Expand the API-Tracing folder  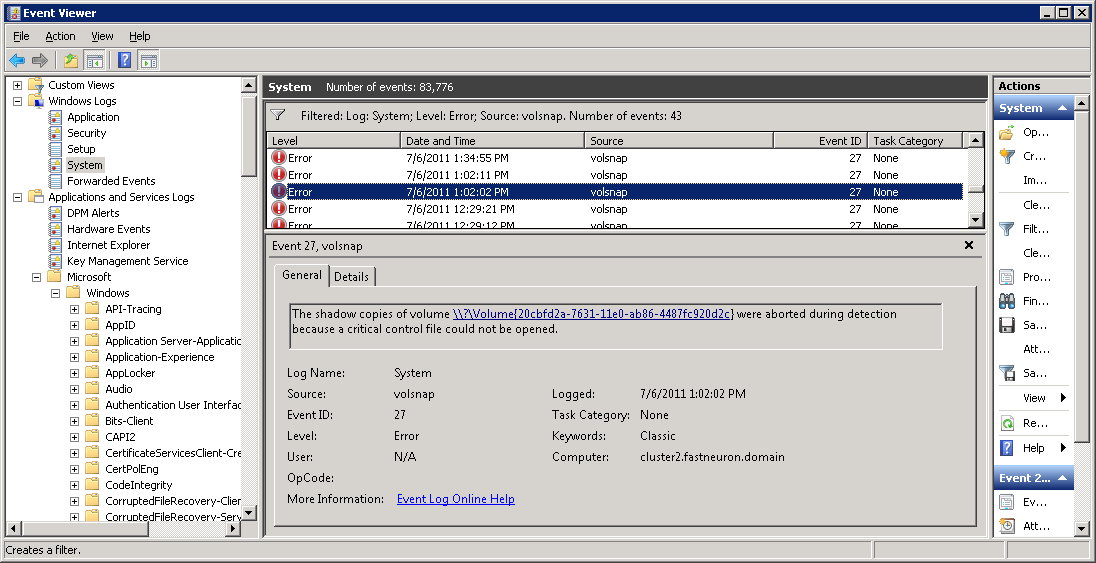pos(74,309)
